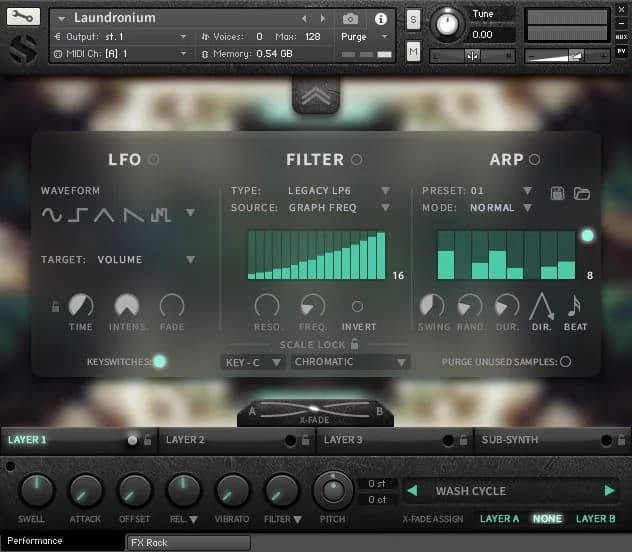Open the instrument info icon

pyautogui.click(x=380, y=19)
